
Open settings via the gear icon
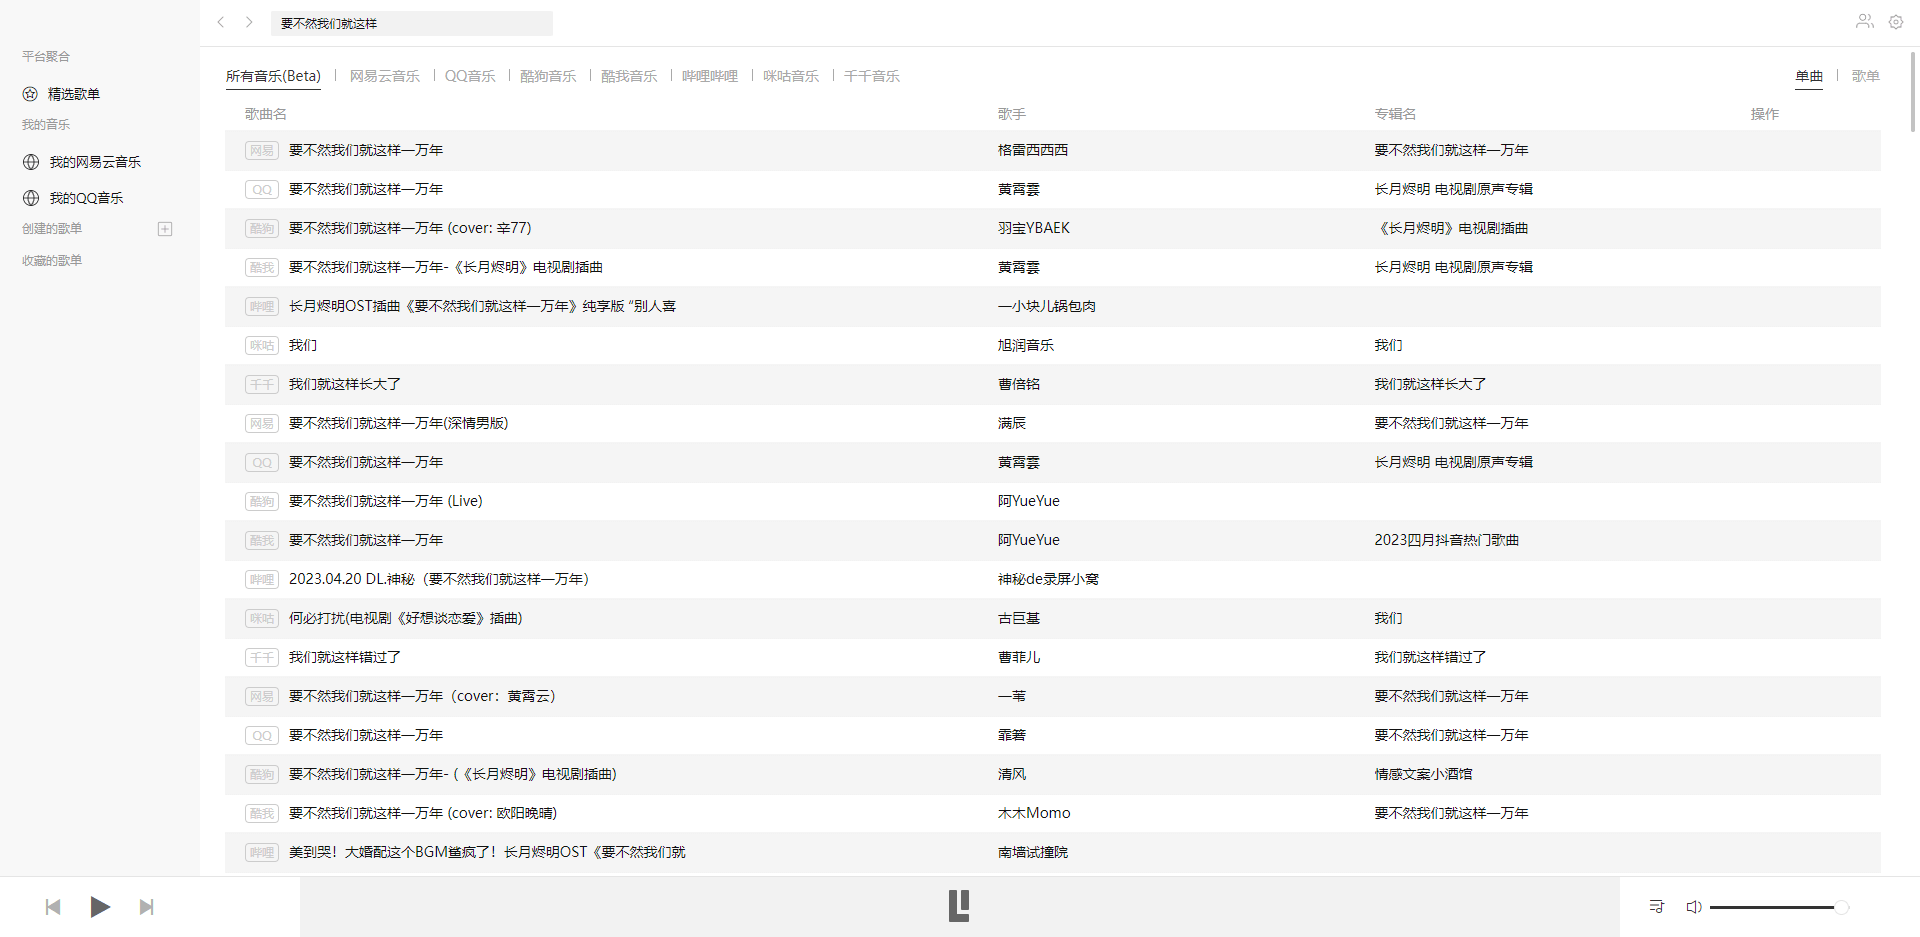pyautogui.click(x=1896, y=21)
